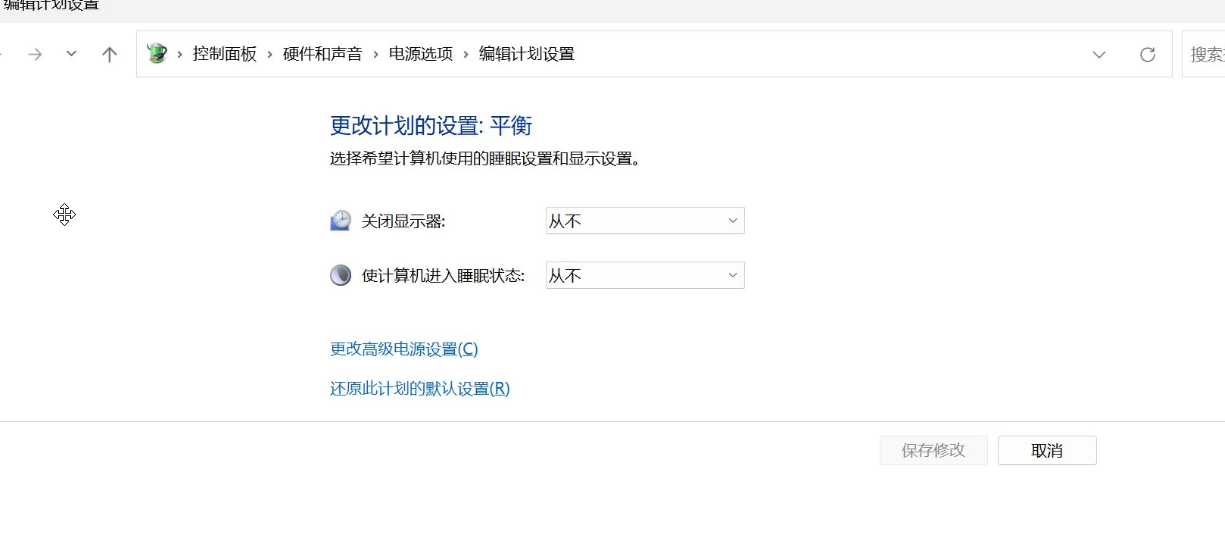Click the 保存修改 button
1225x553 pixels.
(934, 450)
